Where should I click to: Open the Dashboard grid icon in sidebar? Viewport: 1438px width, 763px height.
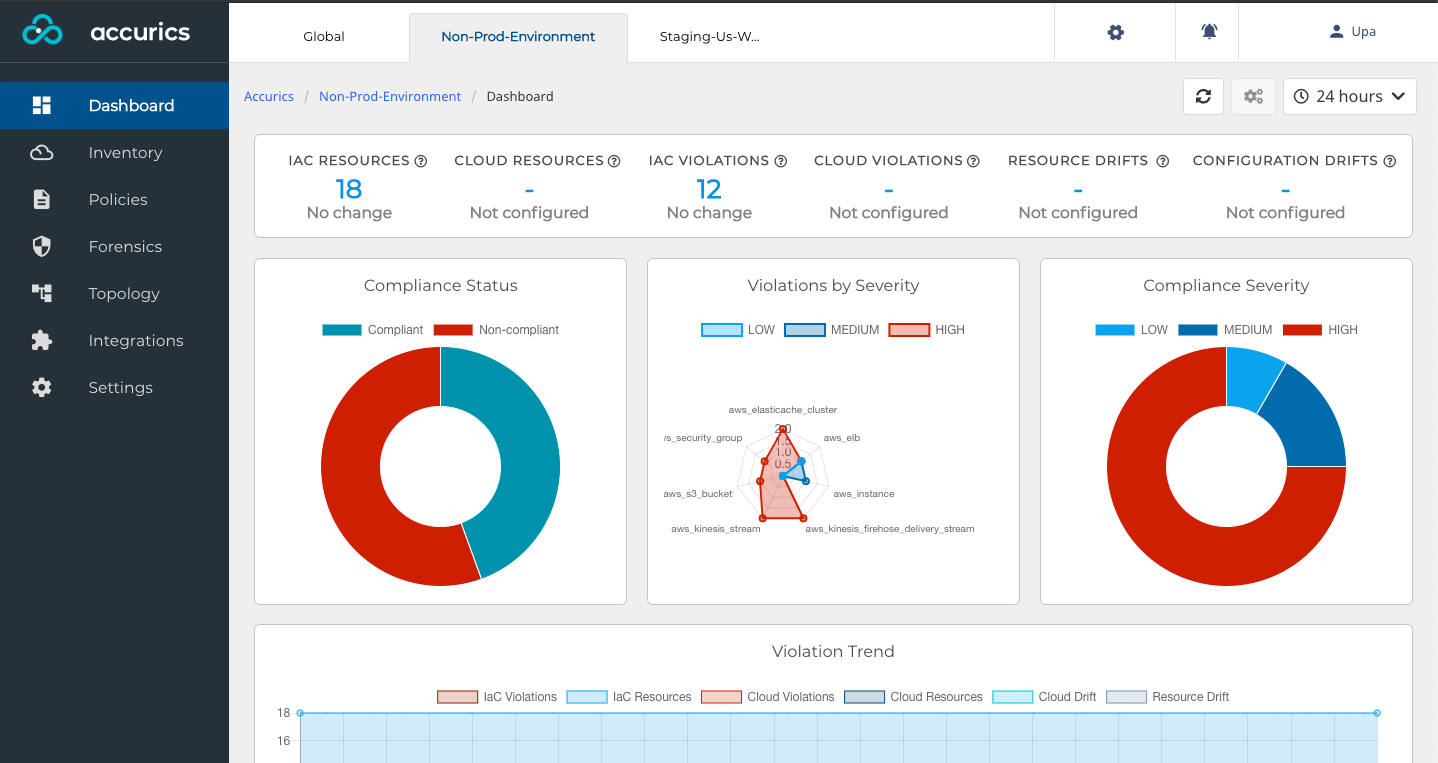click(x=42, y=105)
